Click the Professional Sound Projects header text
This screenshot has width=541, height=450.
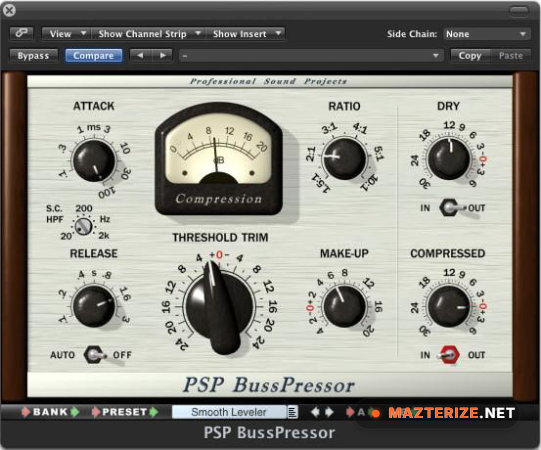(x=268, y=81)
